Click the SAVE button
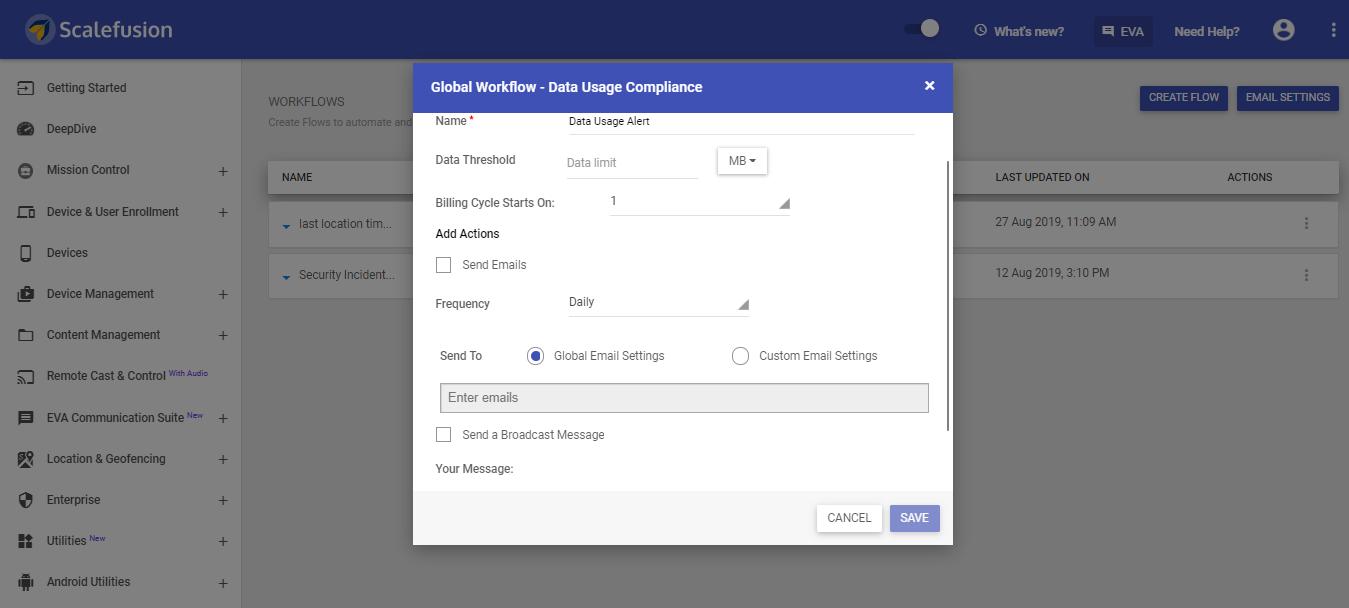This screenshot has height=608, width=1349. pos(914,518)
